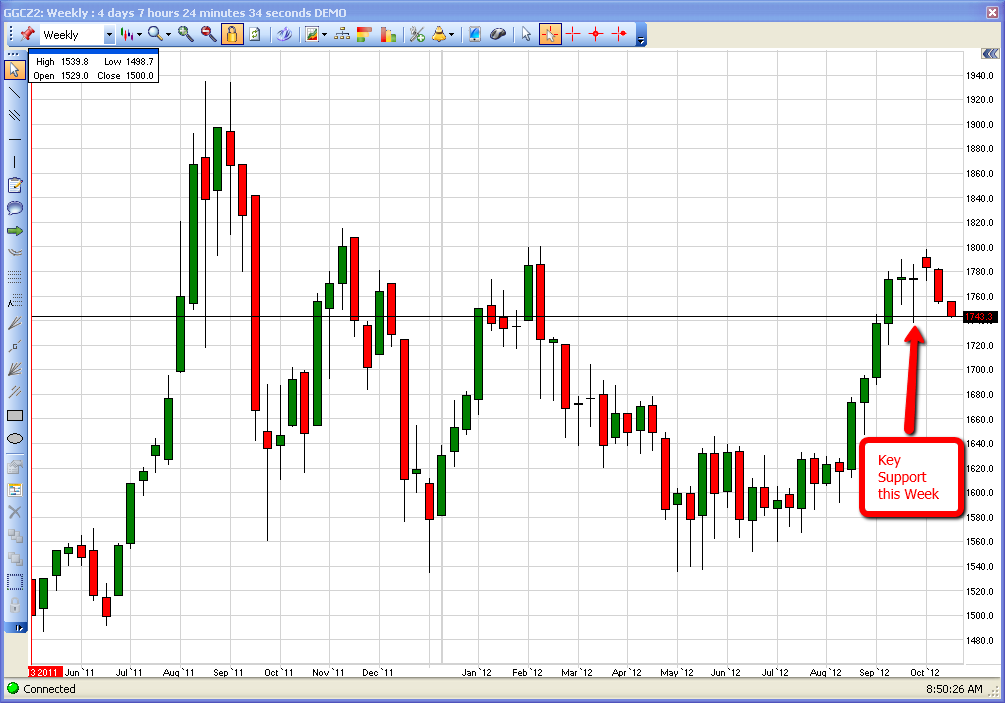The width and height of the screenshot is (1005, 703).
Task: Click the red zoom out magnifier
Action: click(x=208, y=34)
